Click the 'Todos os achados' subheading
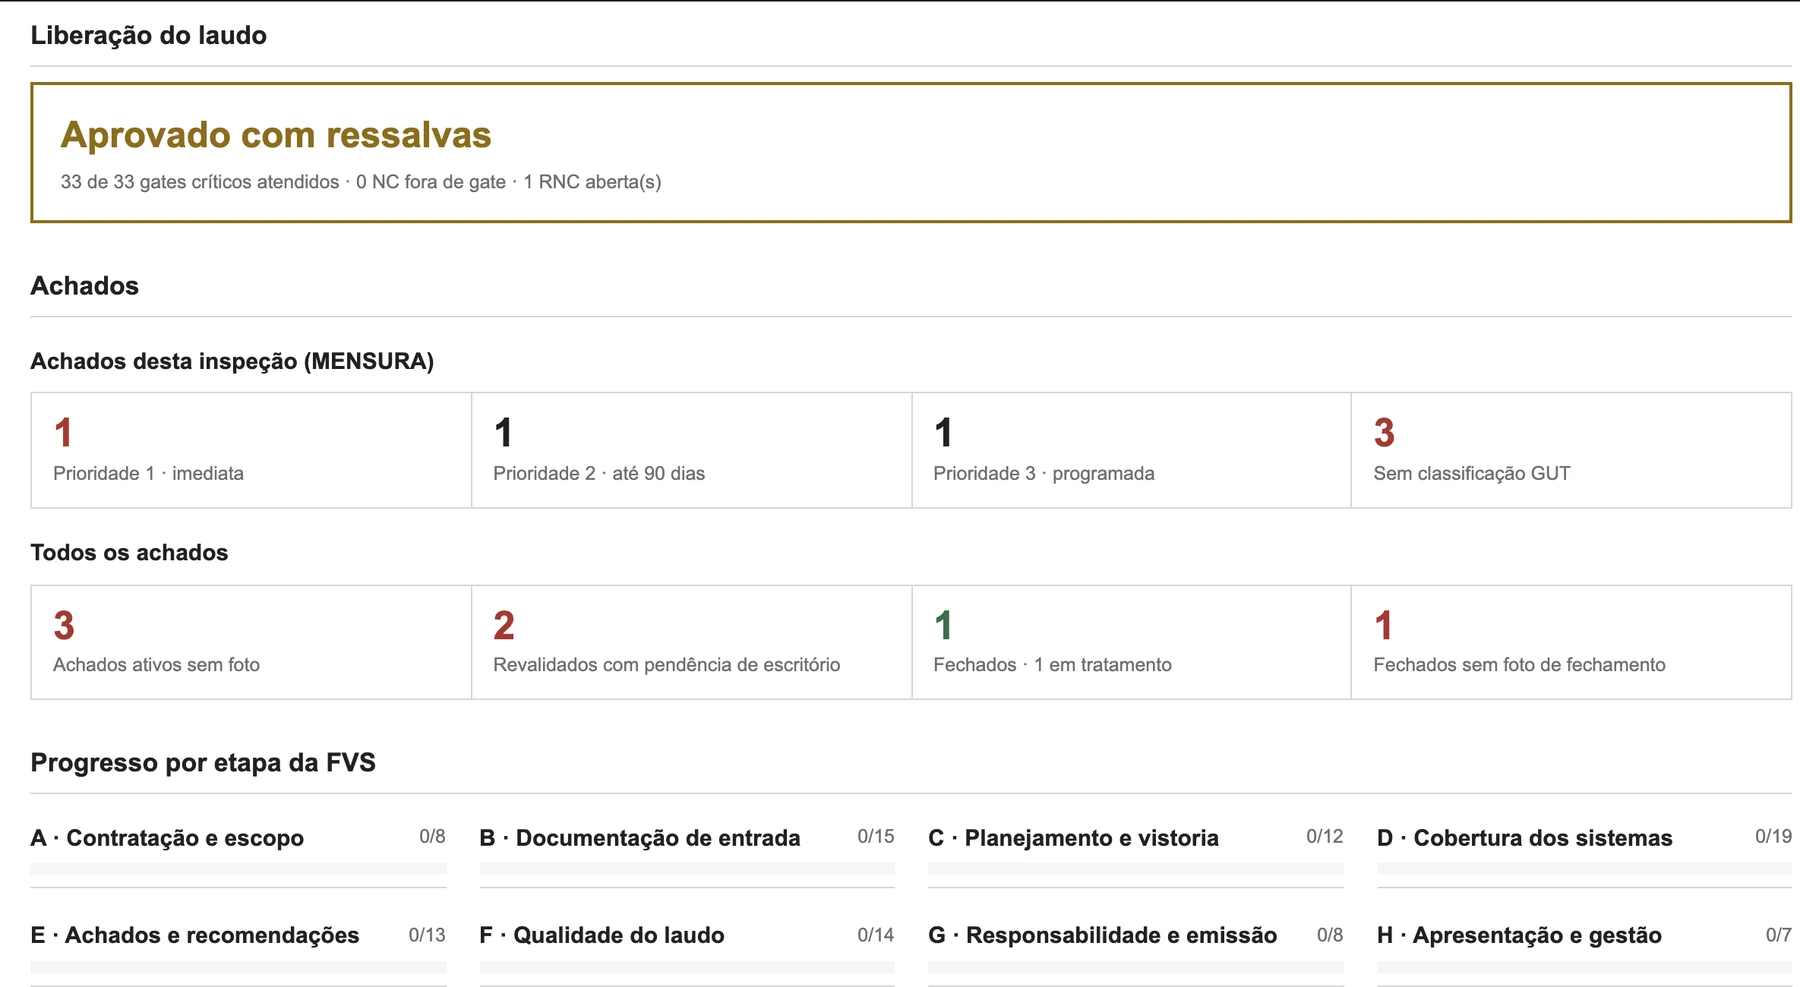1800x987 pixels. coord(129,552)
